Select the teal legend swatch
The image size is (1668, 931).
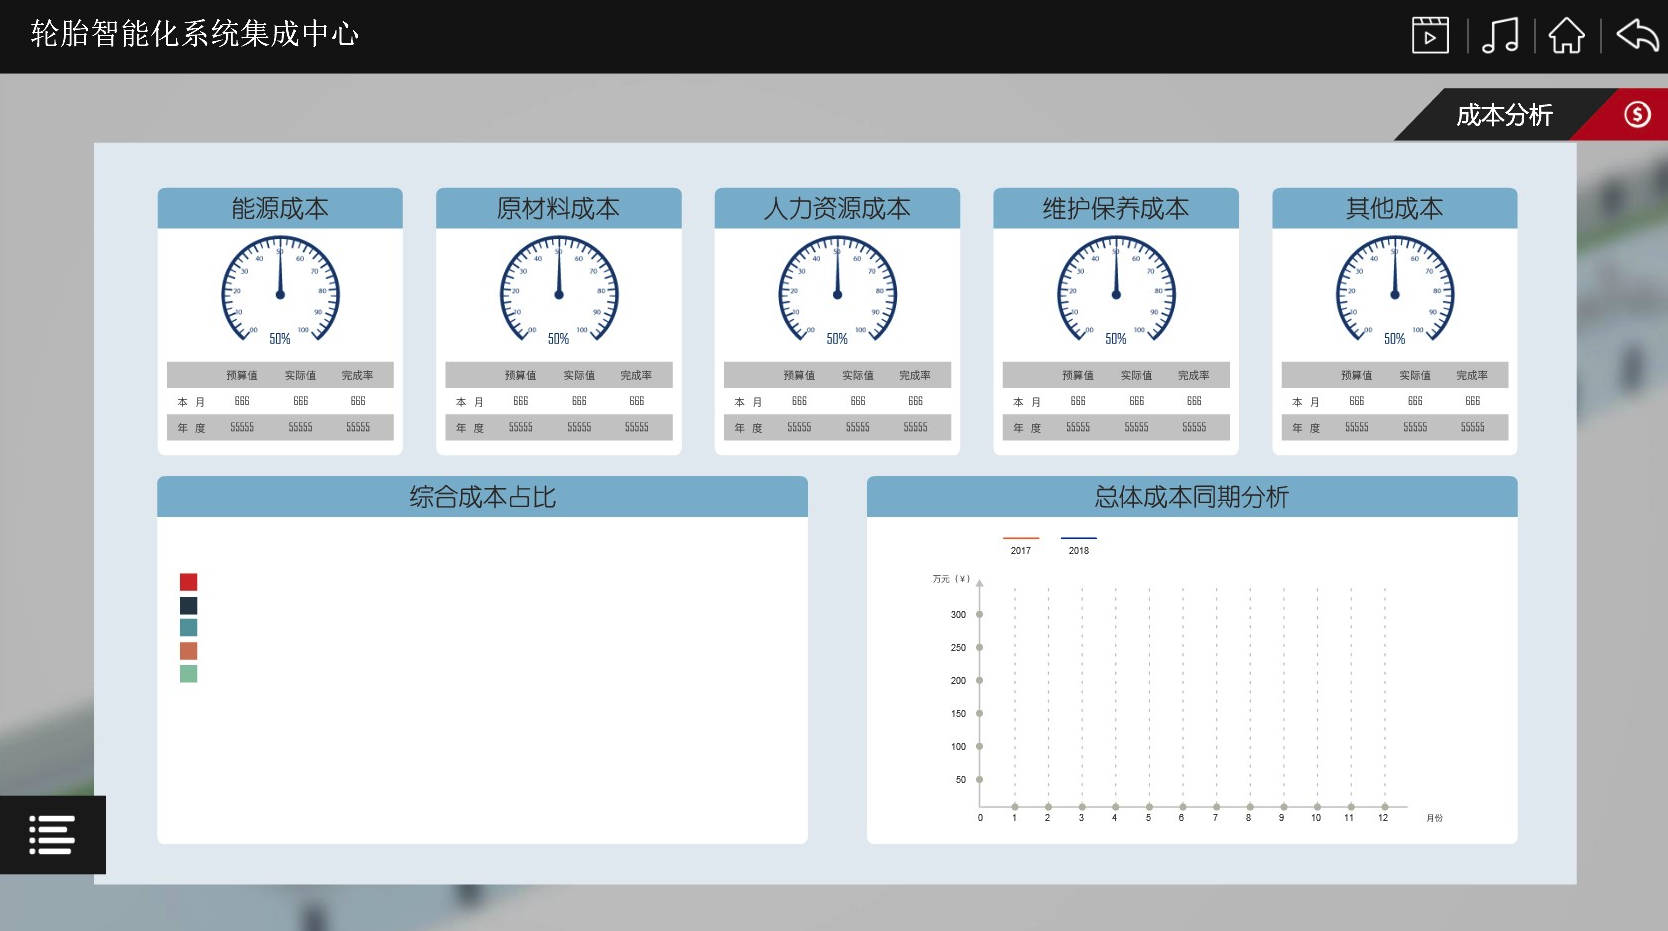tap(188, 628)
